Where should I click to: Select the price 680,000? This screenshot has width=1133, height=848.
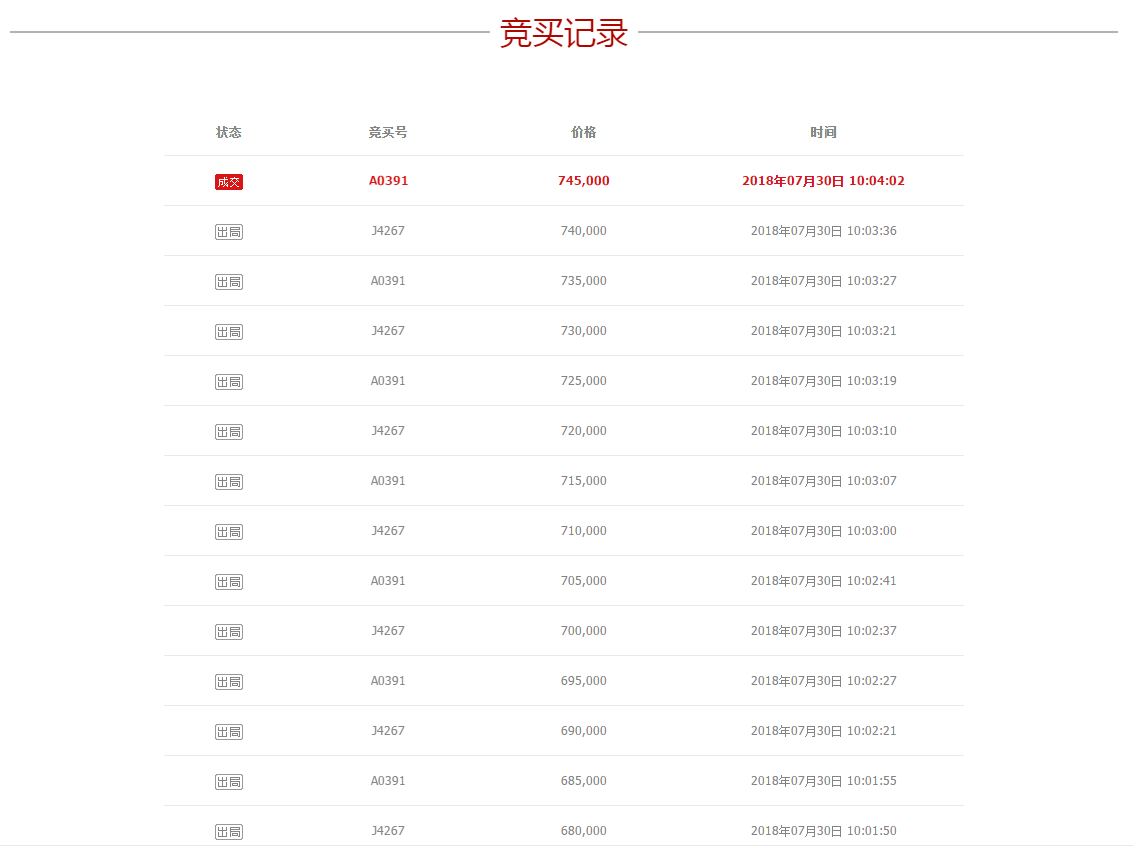[583, 830]
